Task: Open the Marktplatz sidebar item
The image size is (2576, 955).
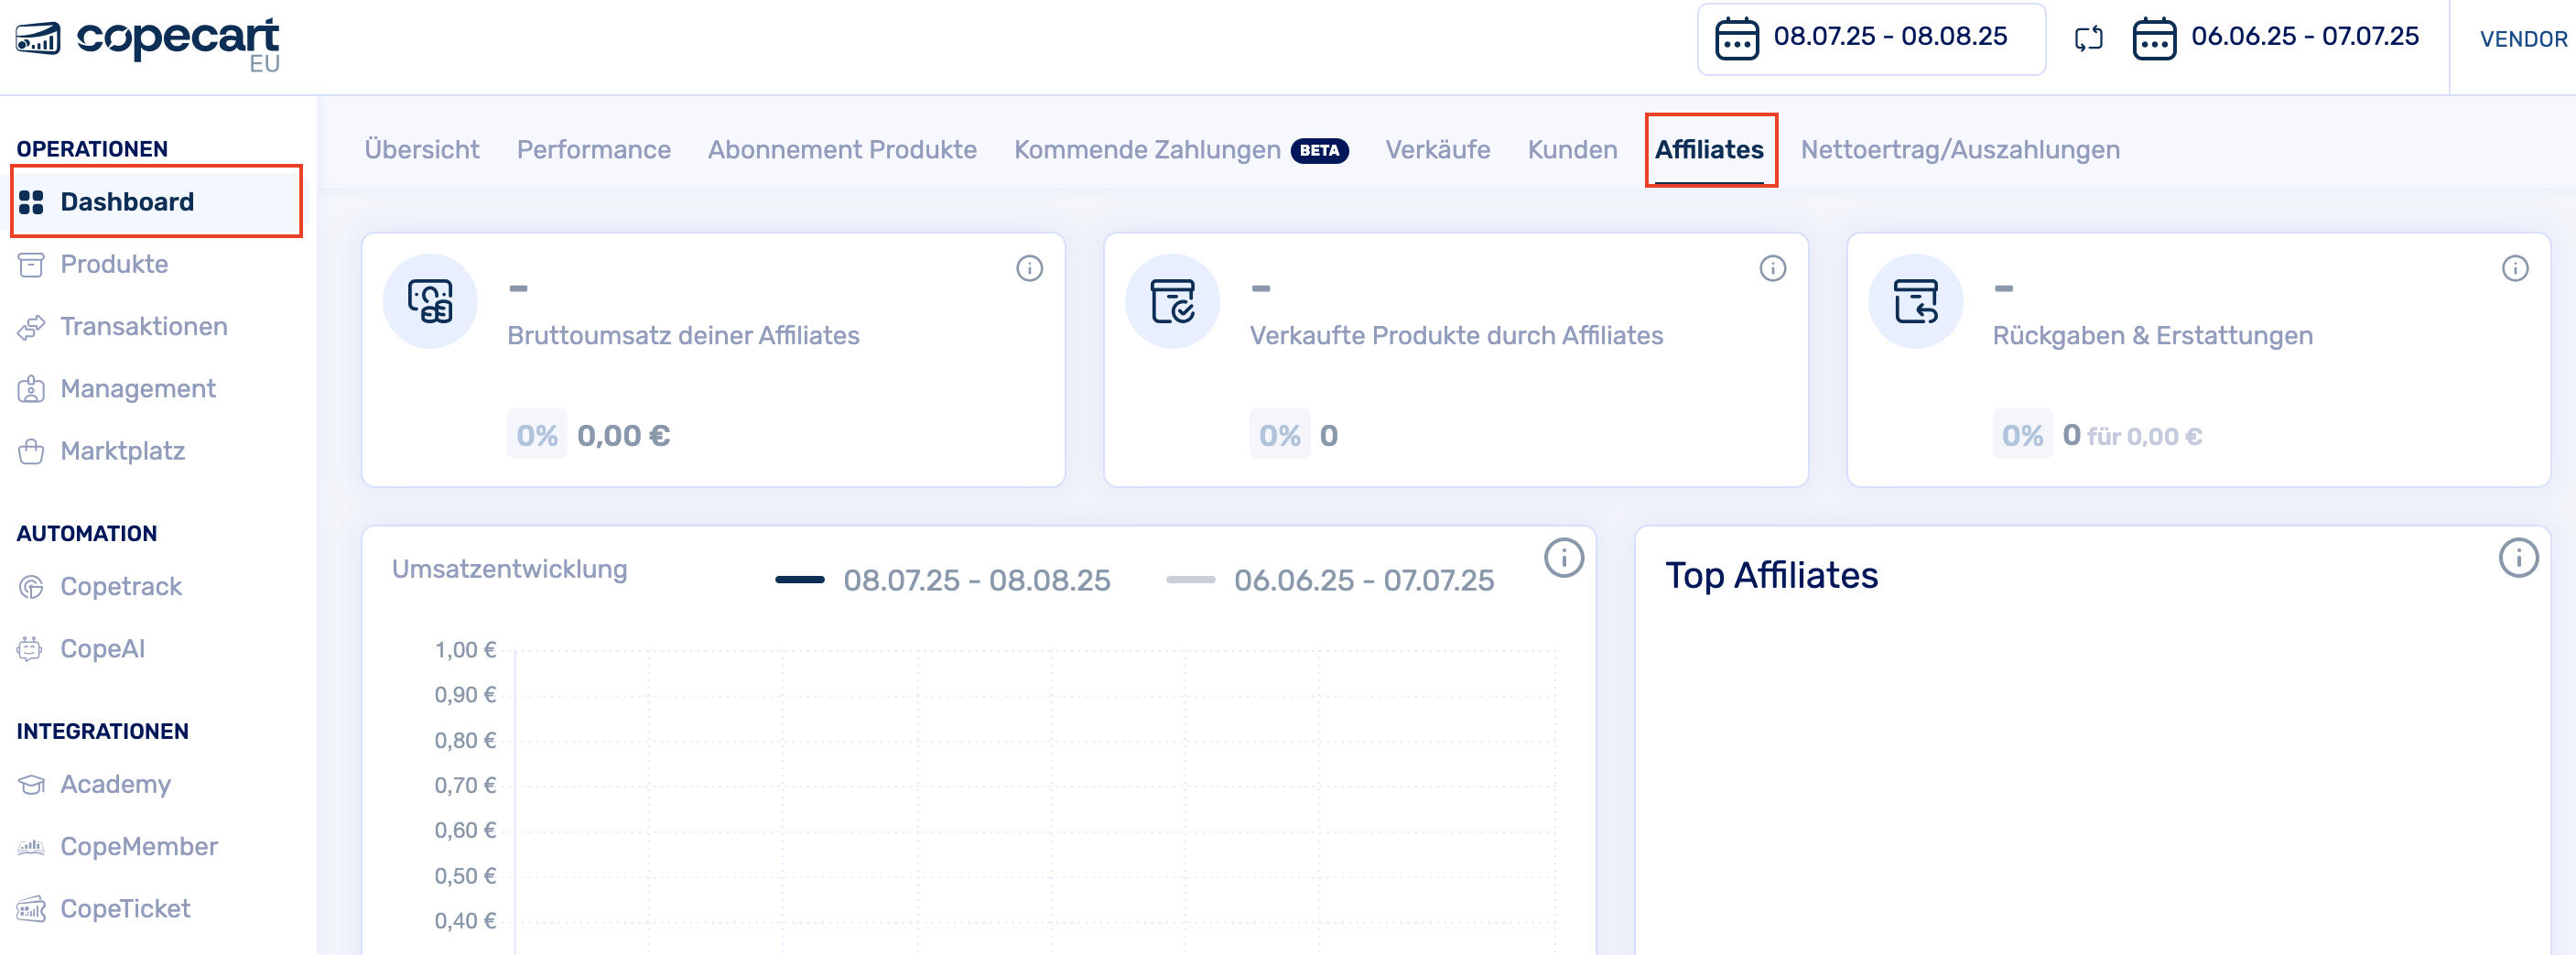Action: 122,451
